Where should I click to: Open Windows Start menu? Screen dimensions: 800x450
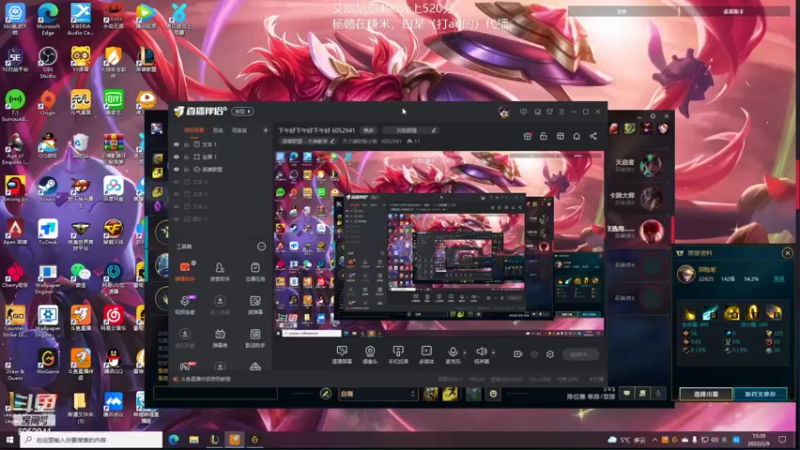click(x=10, y=439)
